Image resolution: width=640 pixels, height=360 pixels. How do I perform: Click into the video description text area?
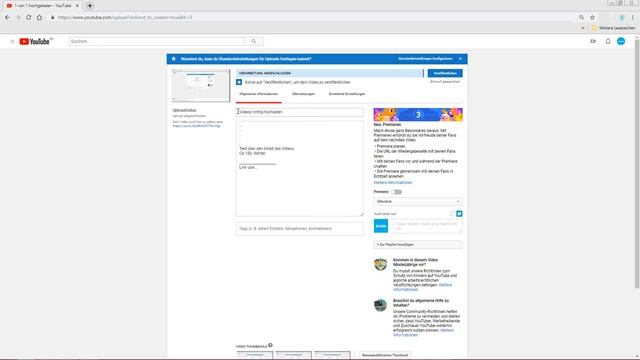[300, 169]
